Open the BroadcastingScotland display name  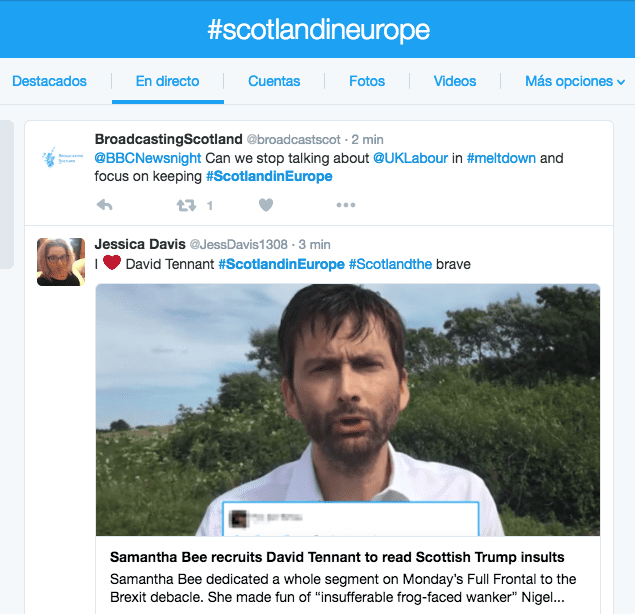[x=168, y=139]
